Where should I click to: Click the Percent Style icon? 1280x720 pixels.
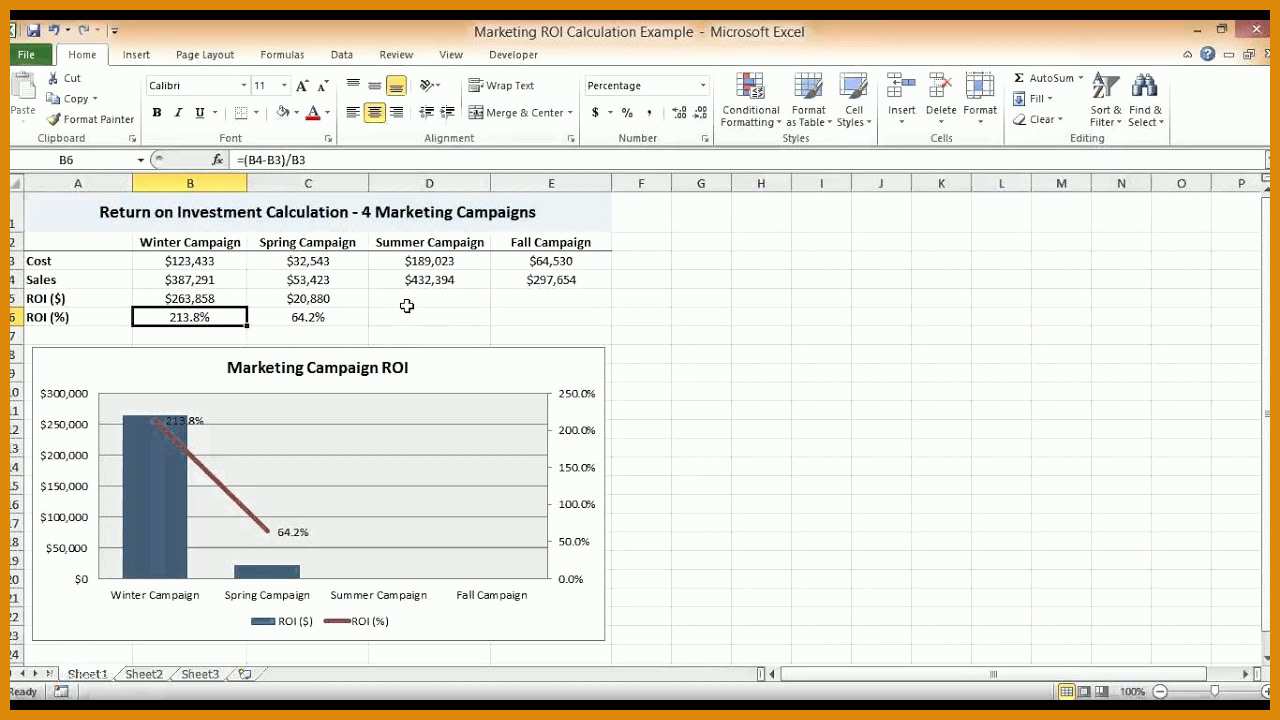tap(627, 113)
